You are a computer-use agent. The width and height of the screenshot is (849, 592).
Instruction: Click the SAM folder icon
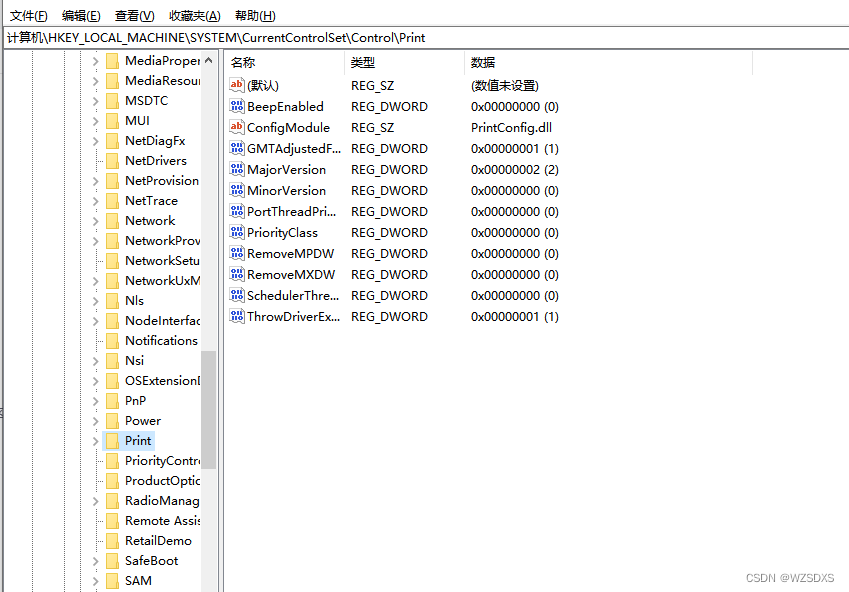tap(112, 580)
